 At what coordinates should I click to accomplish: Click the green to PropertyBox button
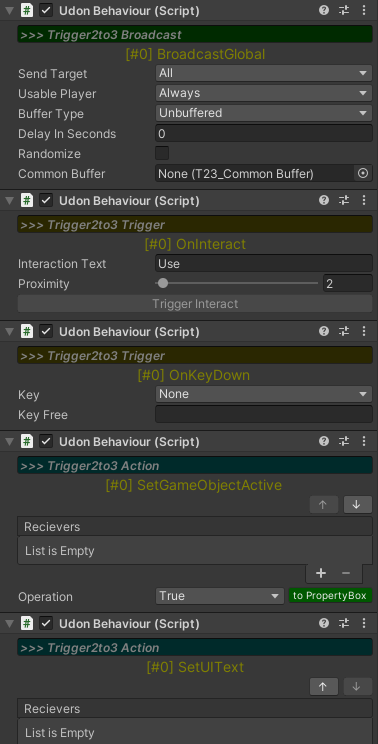(330, 595)
